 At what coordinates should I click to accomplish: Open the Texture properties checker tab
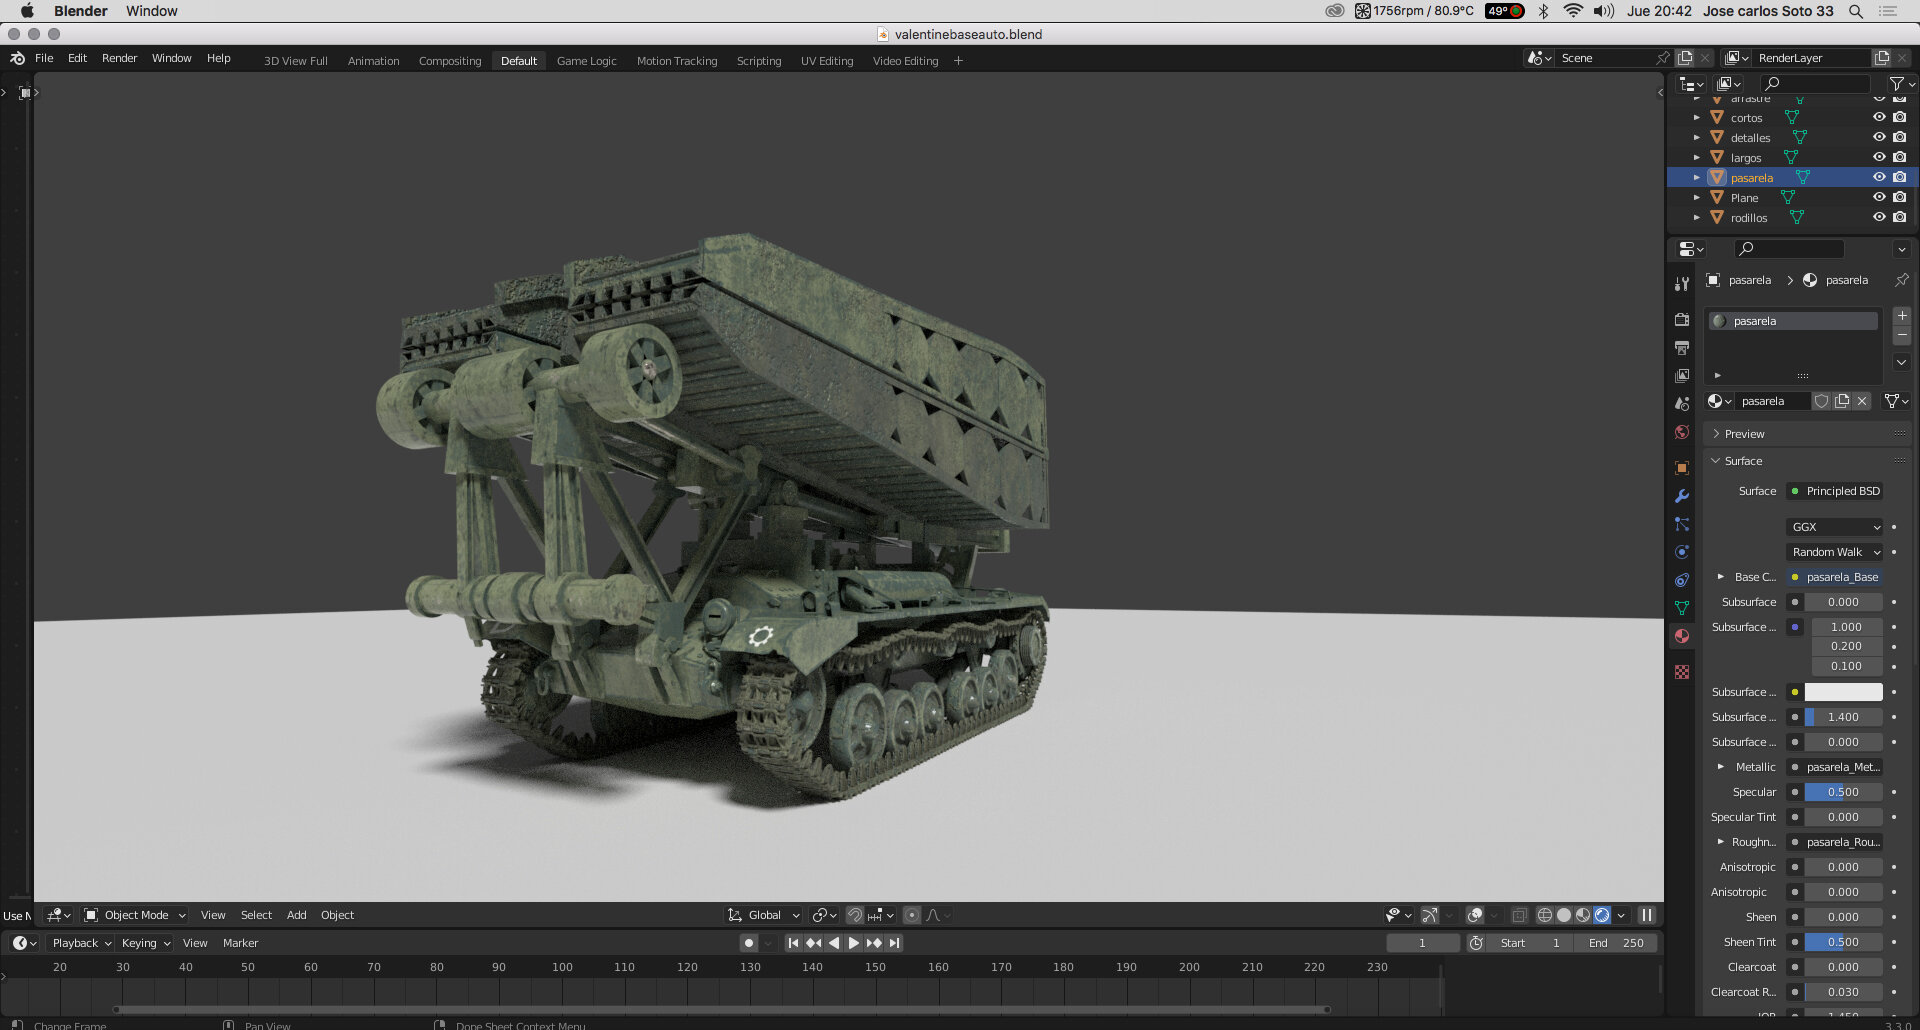1682,672
